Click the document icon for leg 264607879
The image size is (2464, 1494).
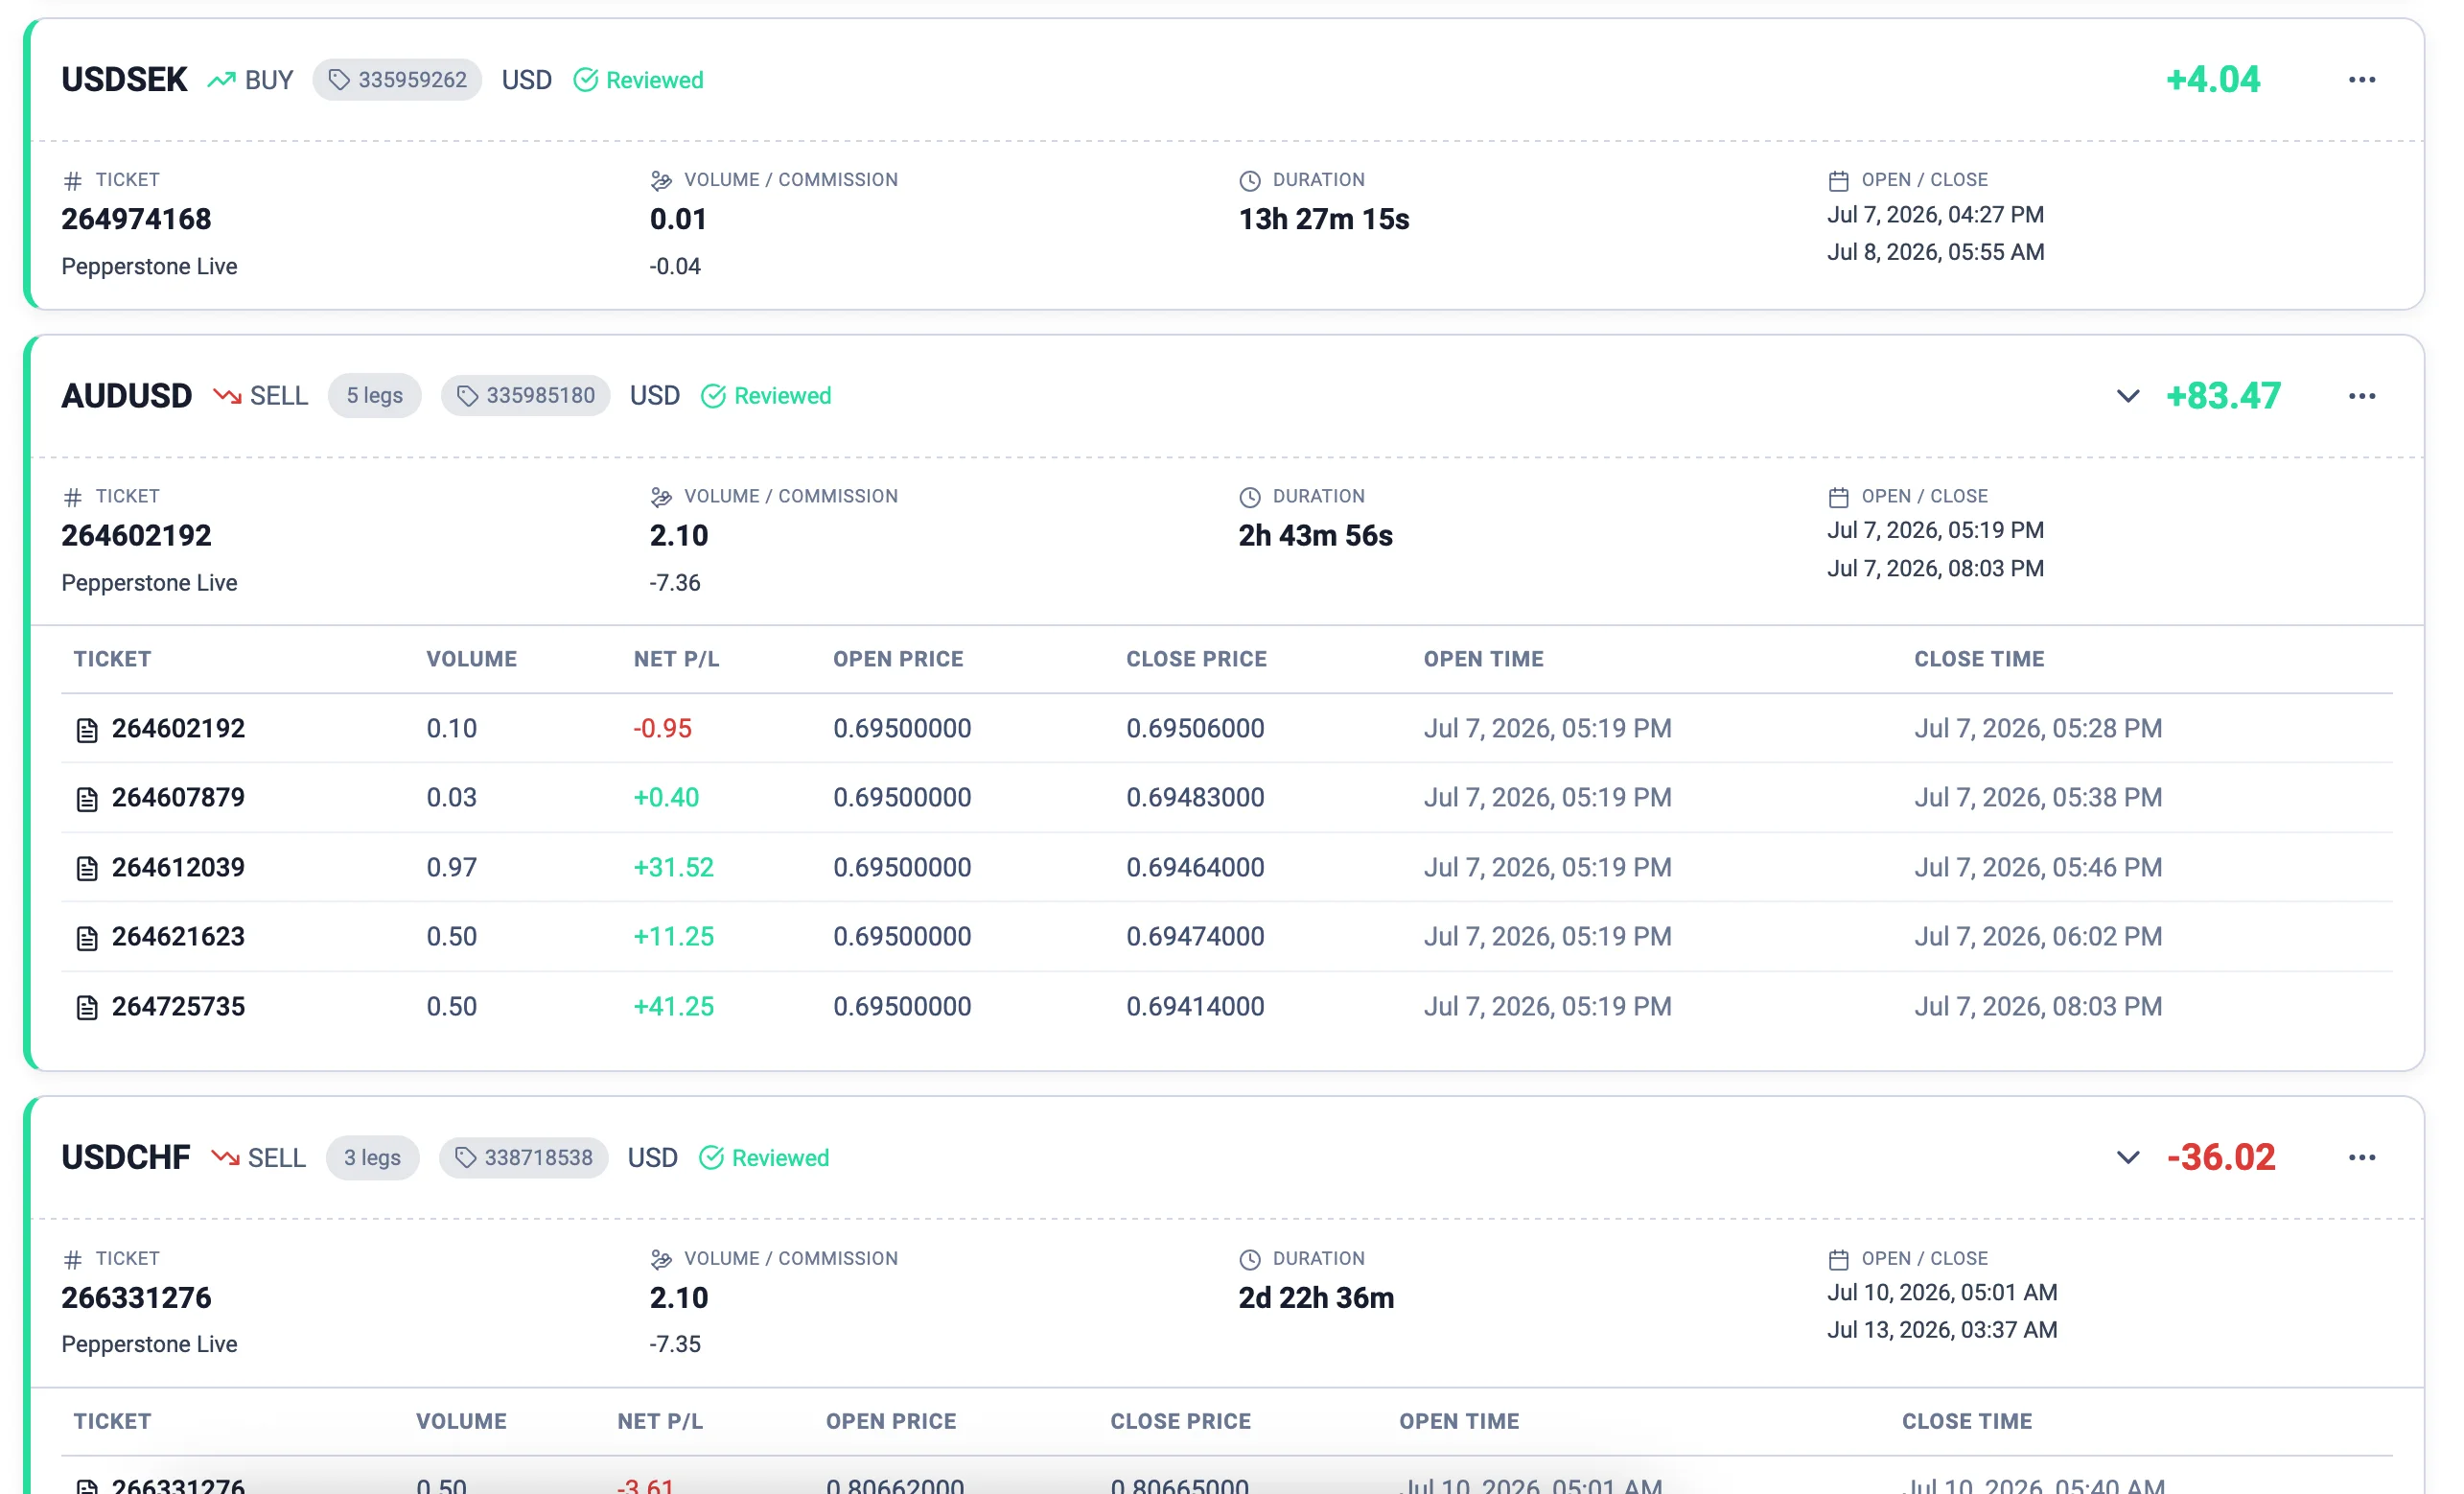click(87, 799)
